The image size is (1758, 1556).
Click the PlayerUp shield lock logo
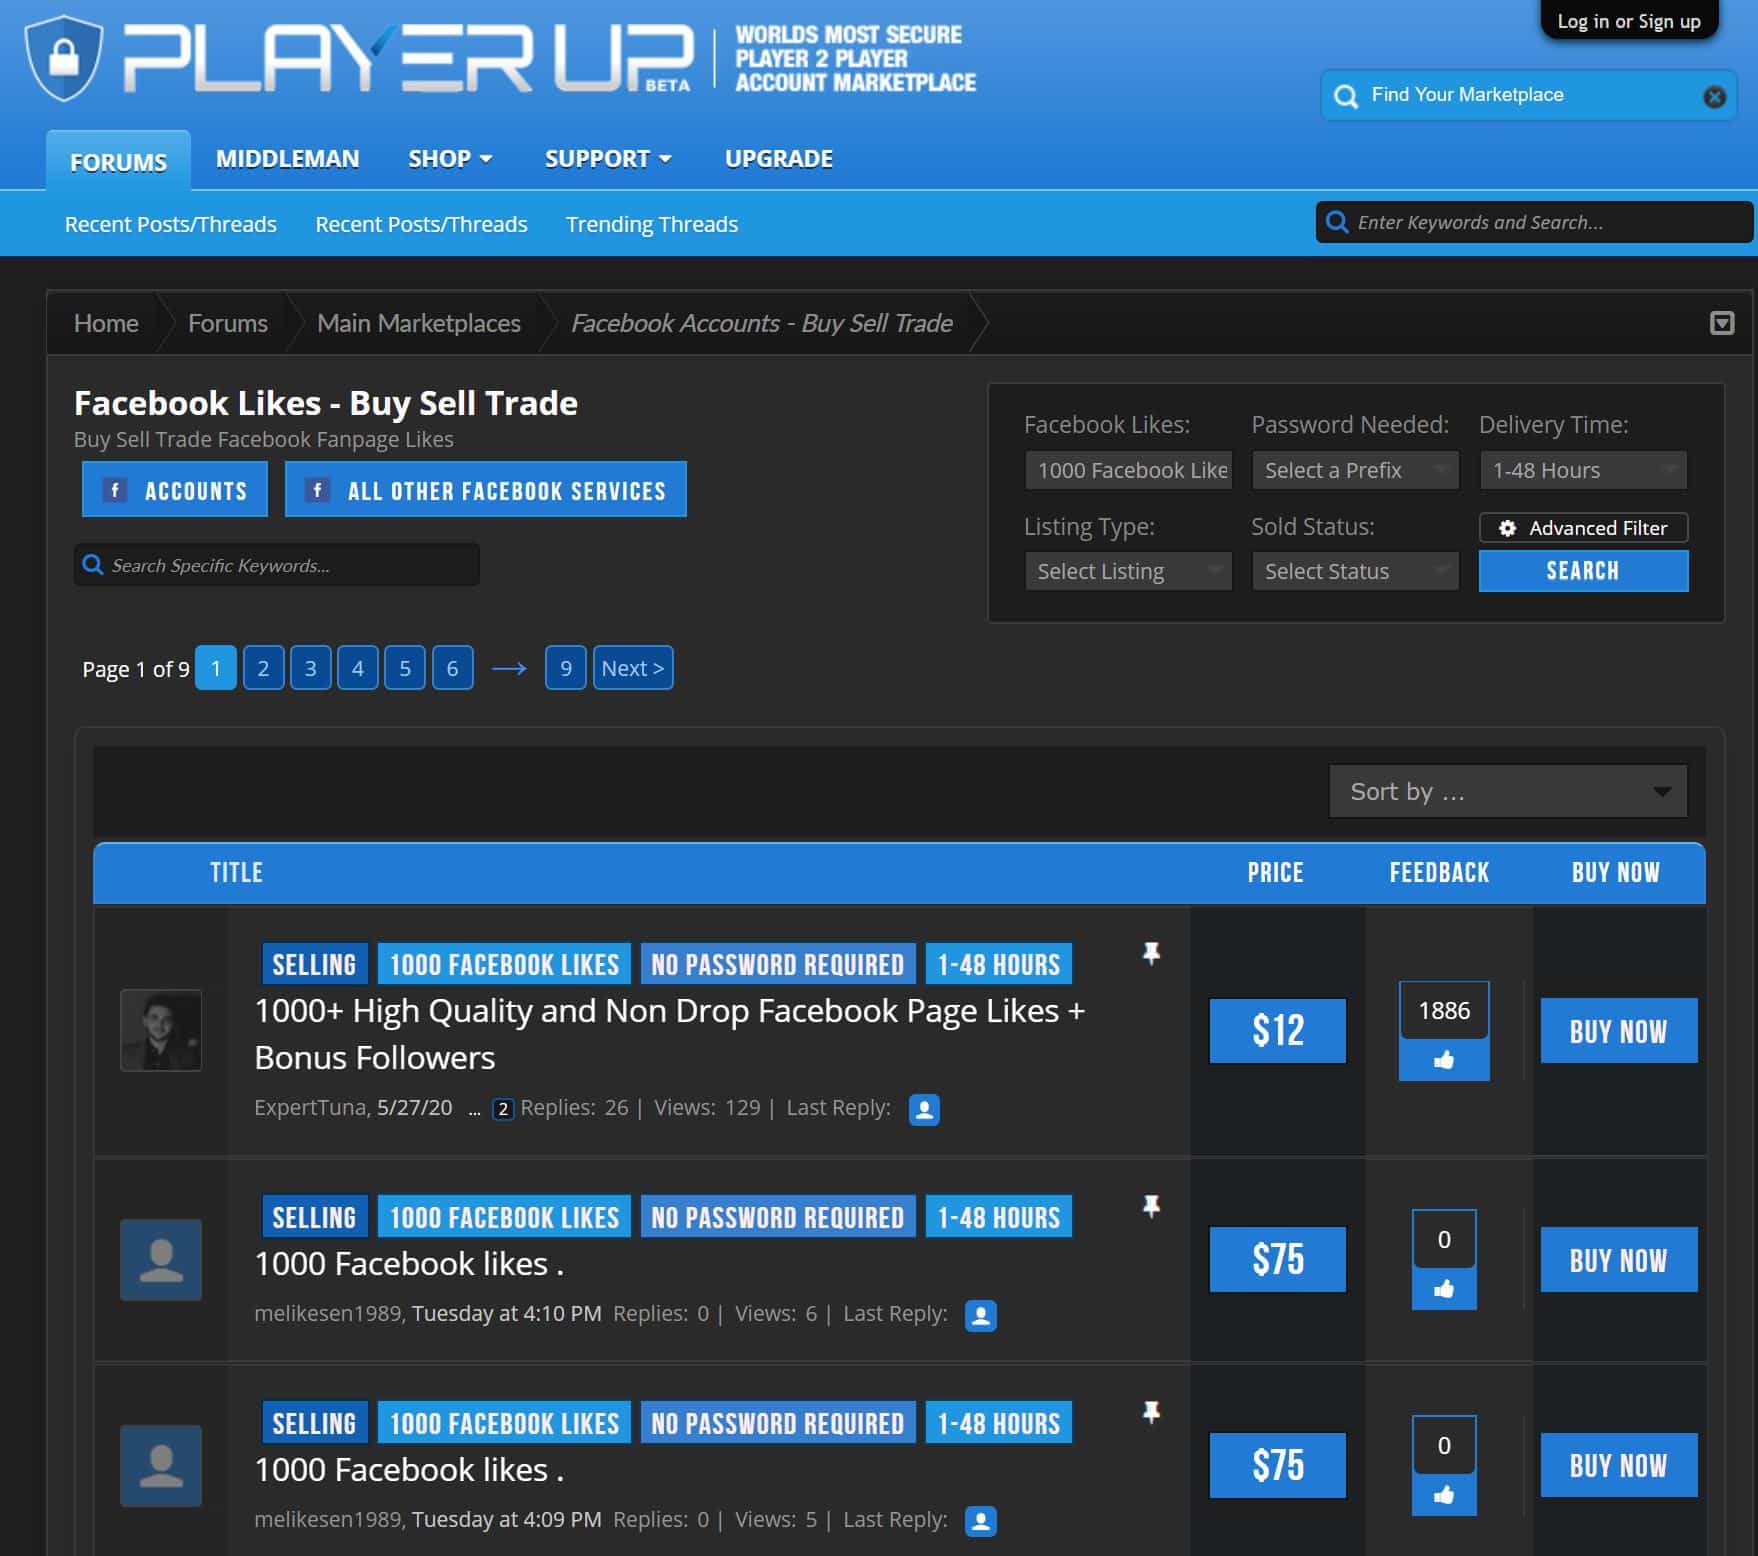coord(64,58)
